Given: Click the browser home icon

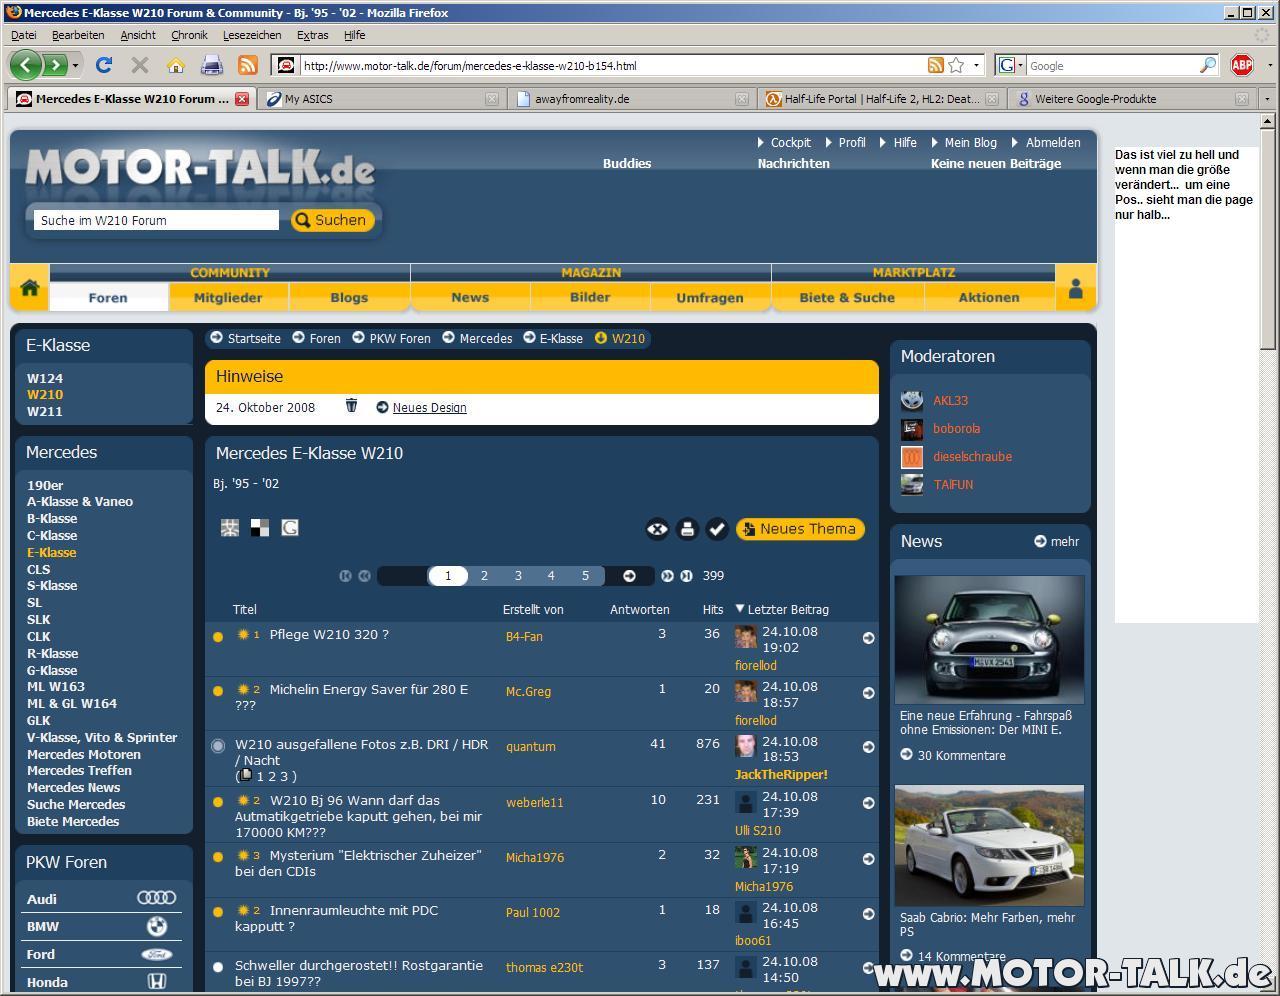Looking at the screenshot, I should point(176,66).
